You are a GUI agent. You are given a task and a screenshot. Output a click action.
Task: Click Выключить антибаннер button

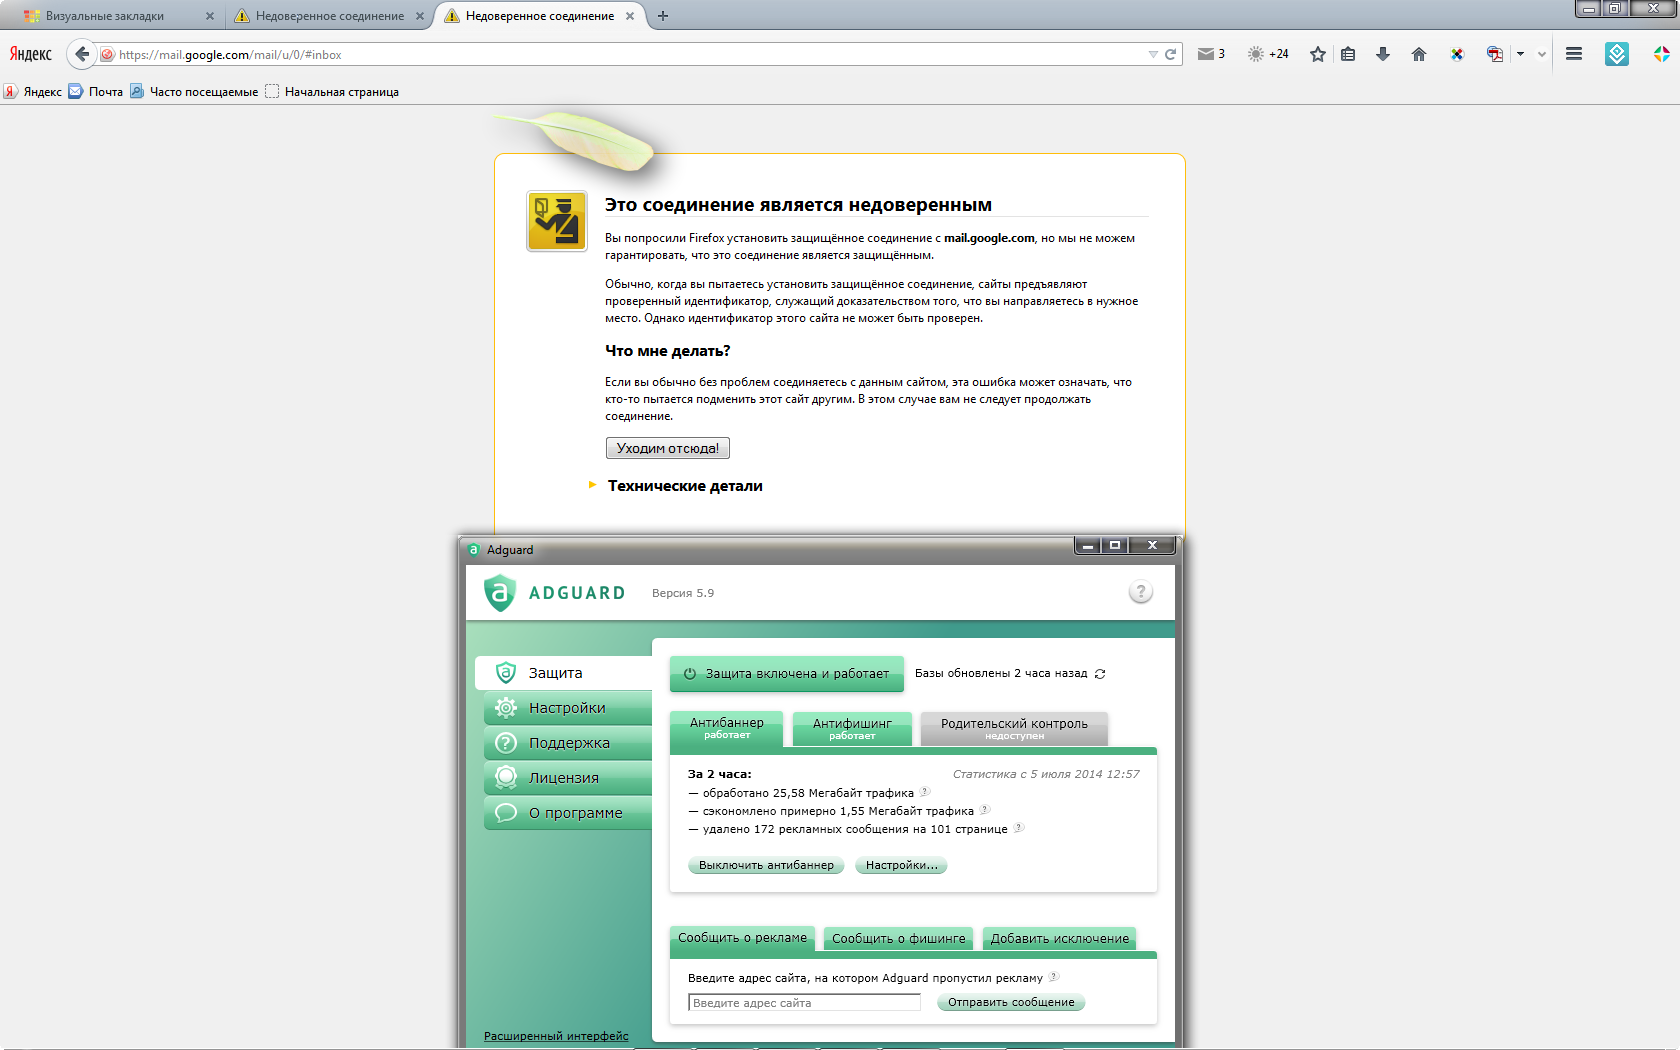click(x=766, y=865)
